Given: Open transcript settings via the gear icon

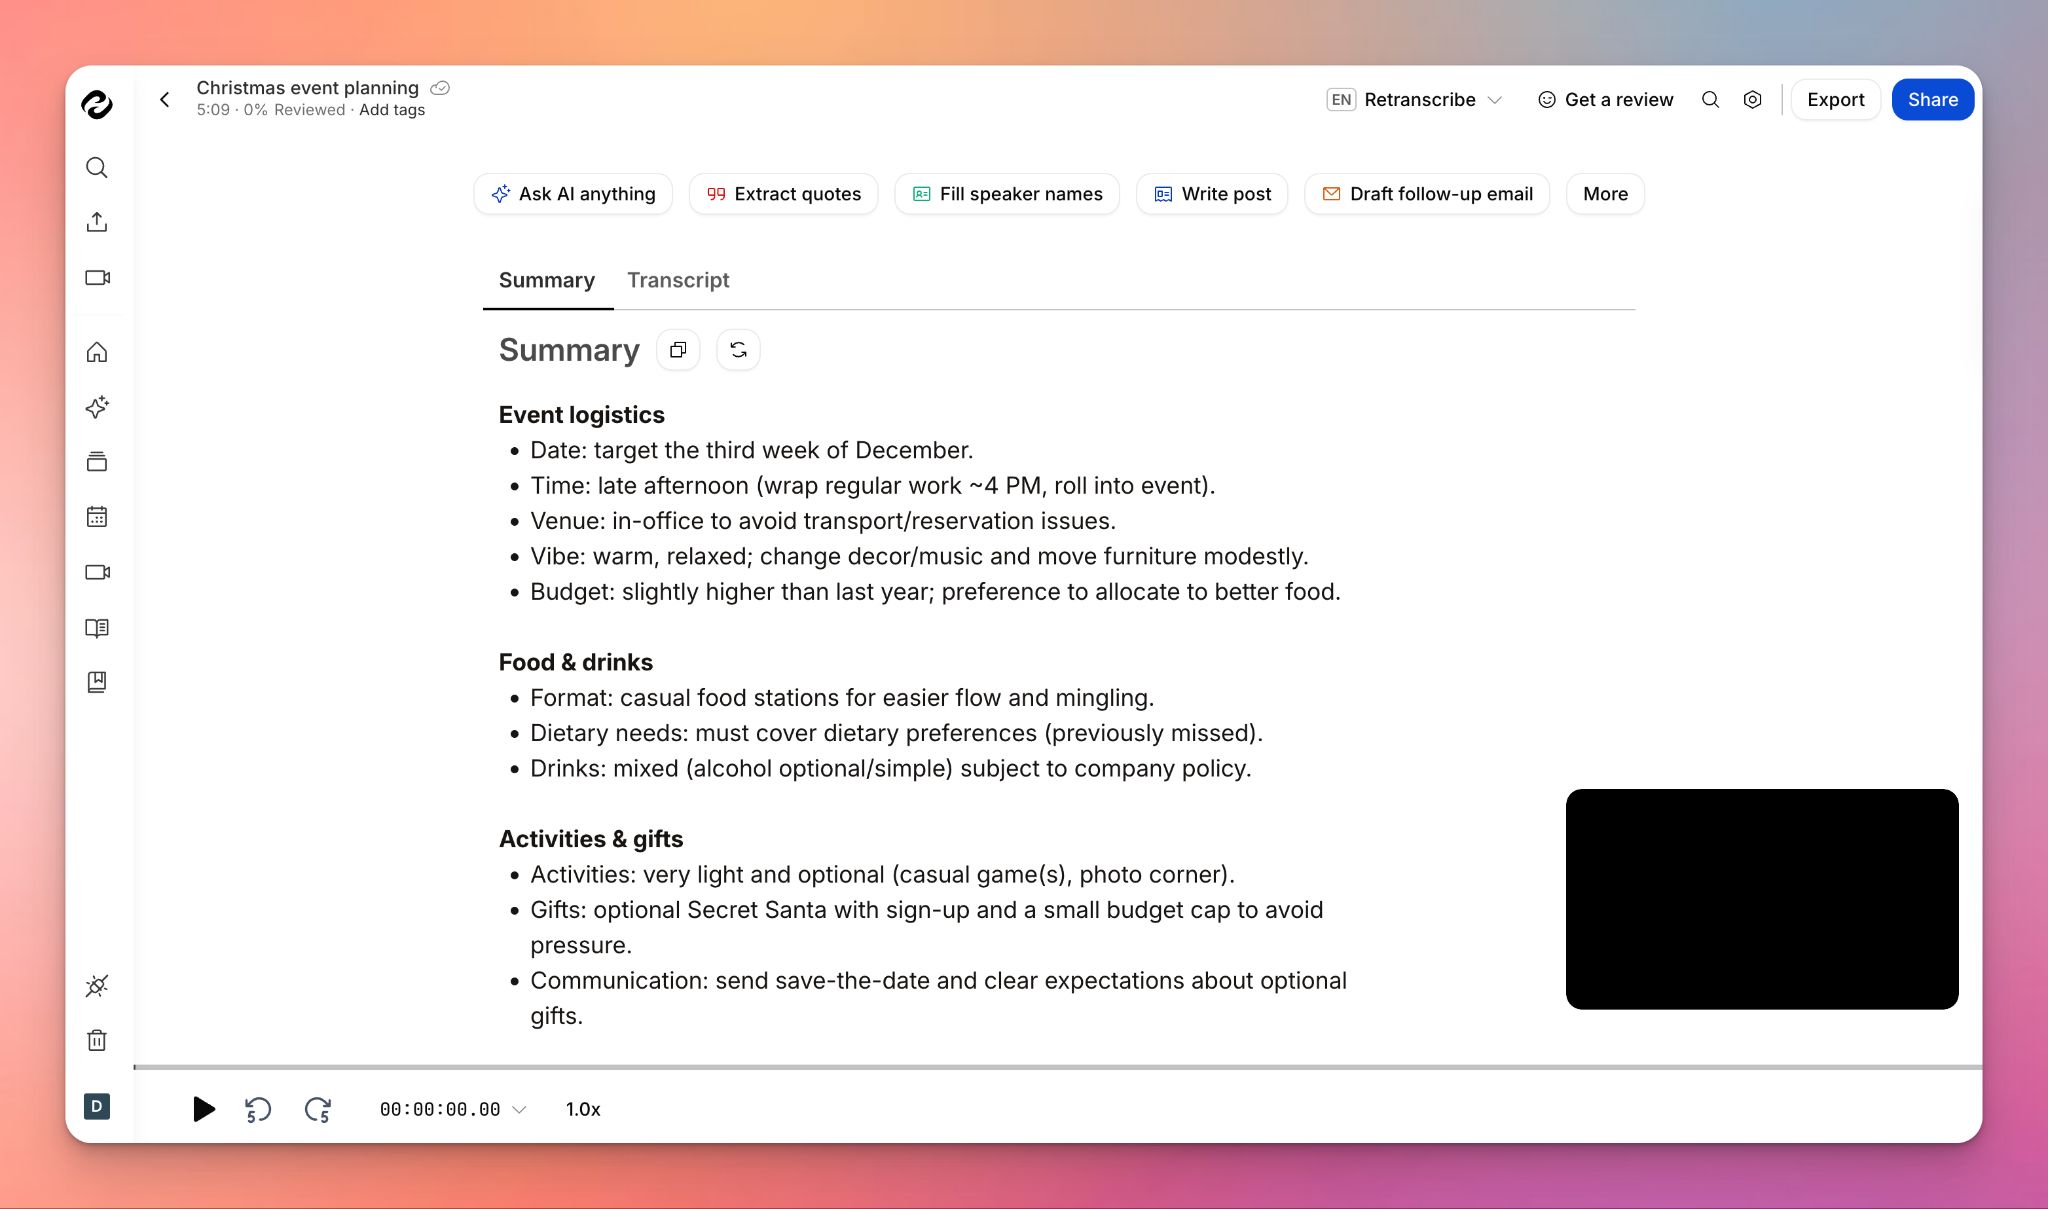Looking at the screenshot, I should [x=1753, y=99].
